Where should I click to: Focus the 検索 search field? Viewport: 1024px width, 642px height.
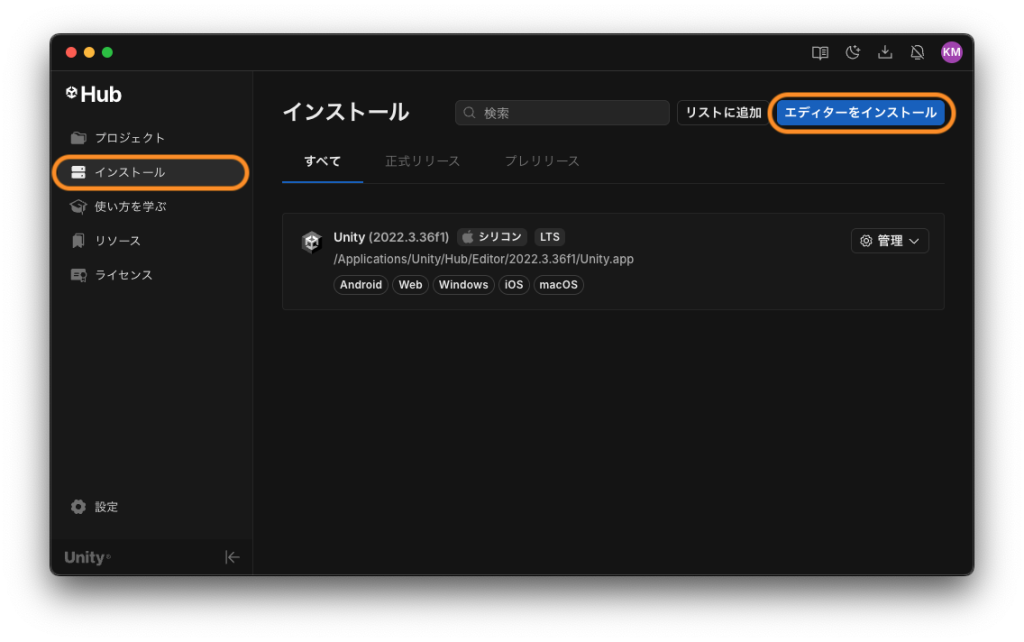(562, 112)
